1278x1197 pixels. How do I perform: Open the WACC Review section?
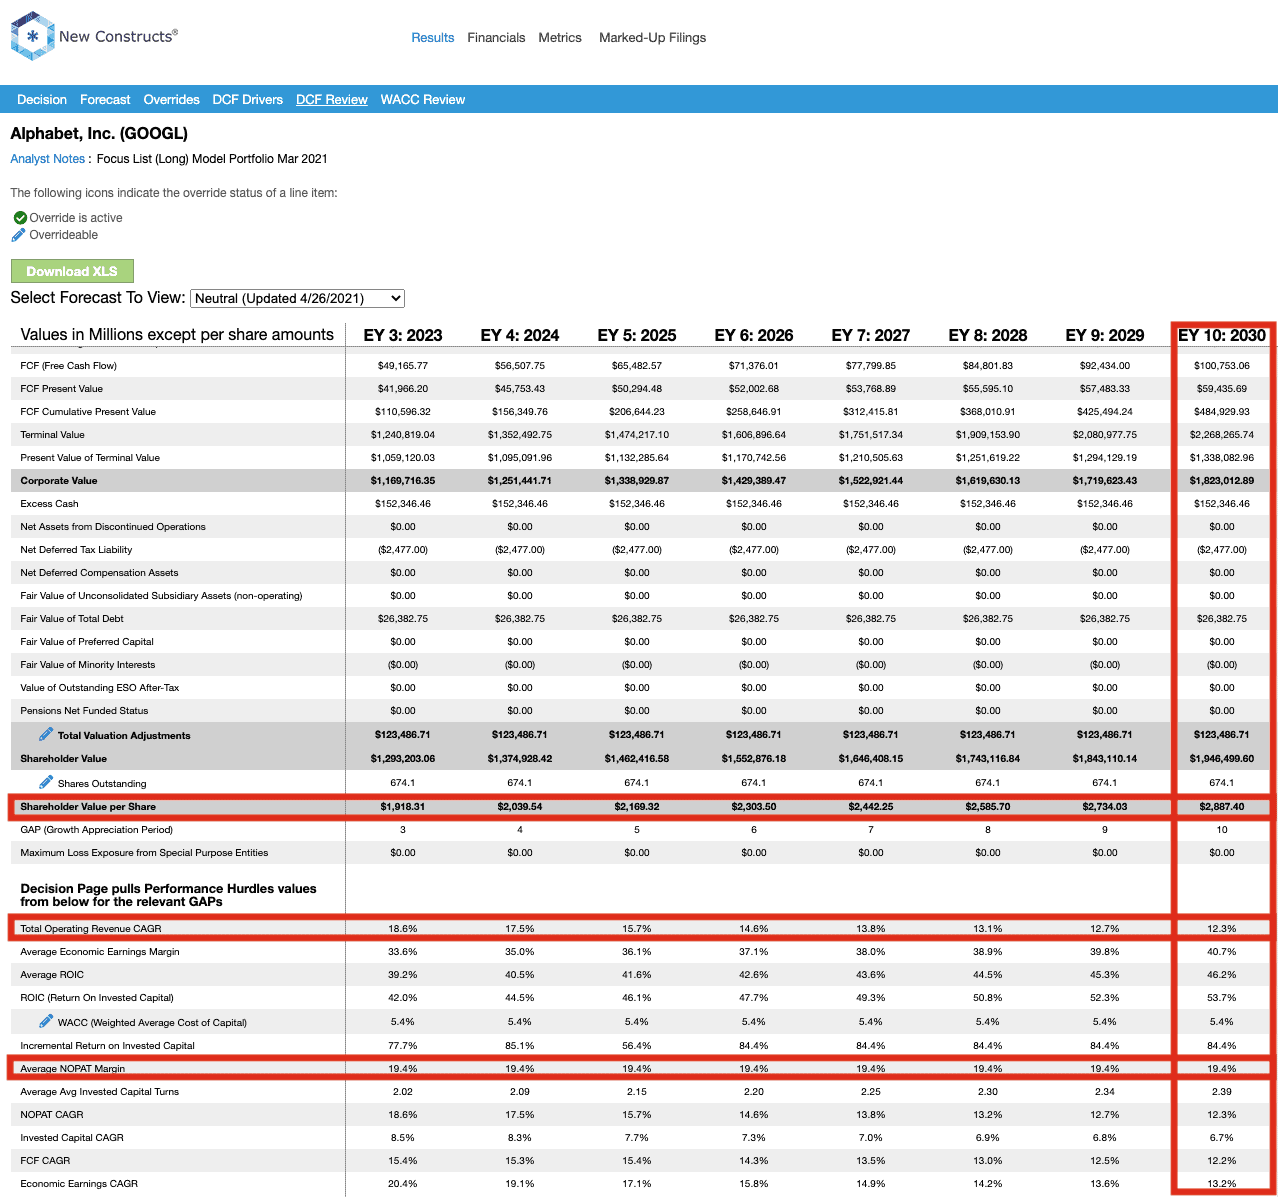422,100
